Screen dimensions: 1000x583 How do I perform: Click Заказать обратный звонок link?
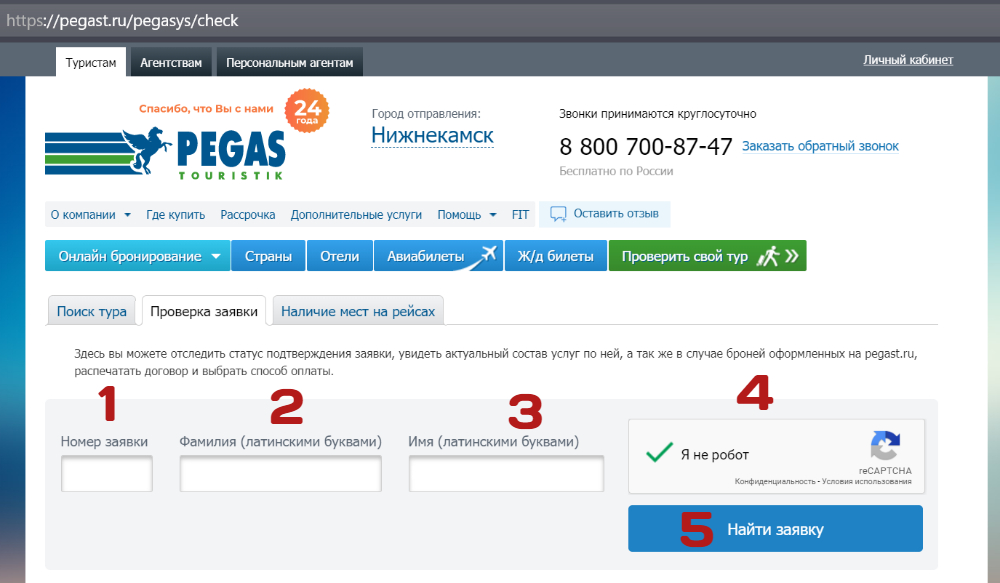(820, 146)
